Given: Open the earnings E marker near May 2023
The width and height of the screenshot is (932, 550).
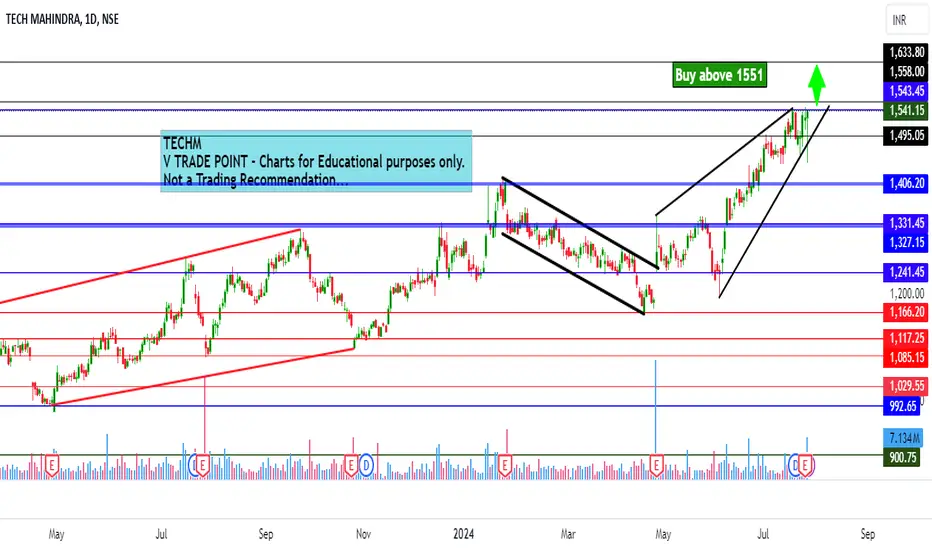Looking at the screenshot, I should point(52,465).
